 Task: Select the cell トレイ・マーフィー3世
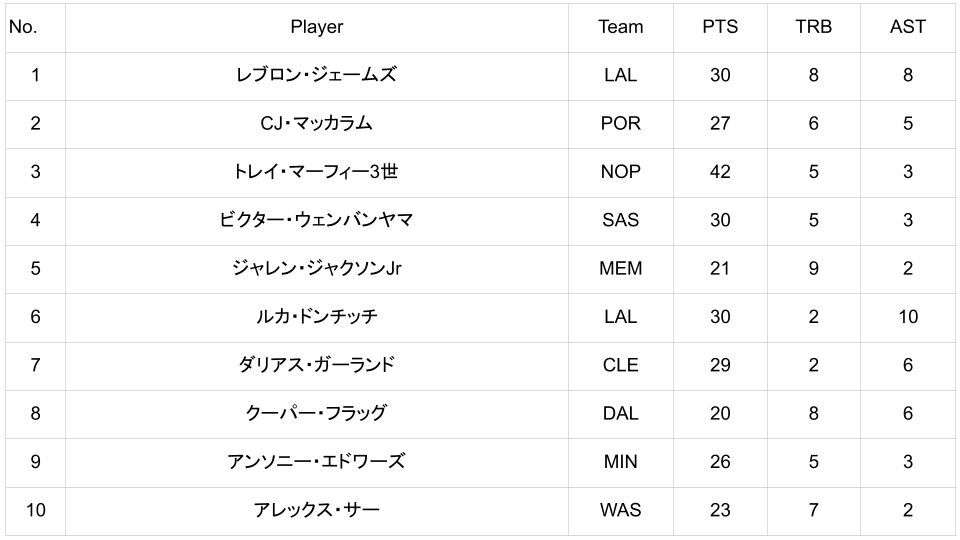pyautogui.click(x=316, y=172)
